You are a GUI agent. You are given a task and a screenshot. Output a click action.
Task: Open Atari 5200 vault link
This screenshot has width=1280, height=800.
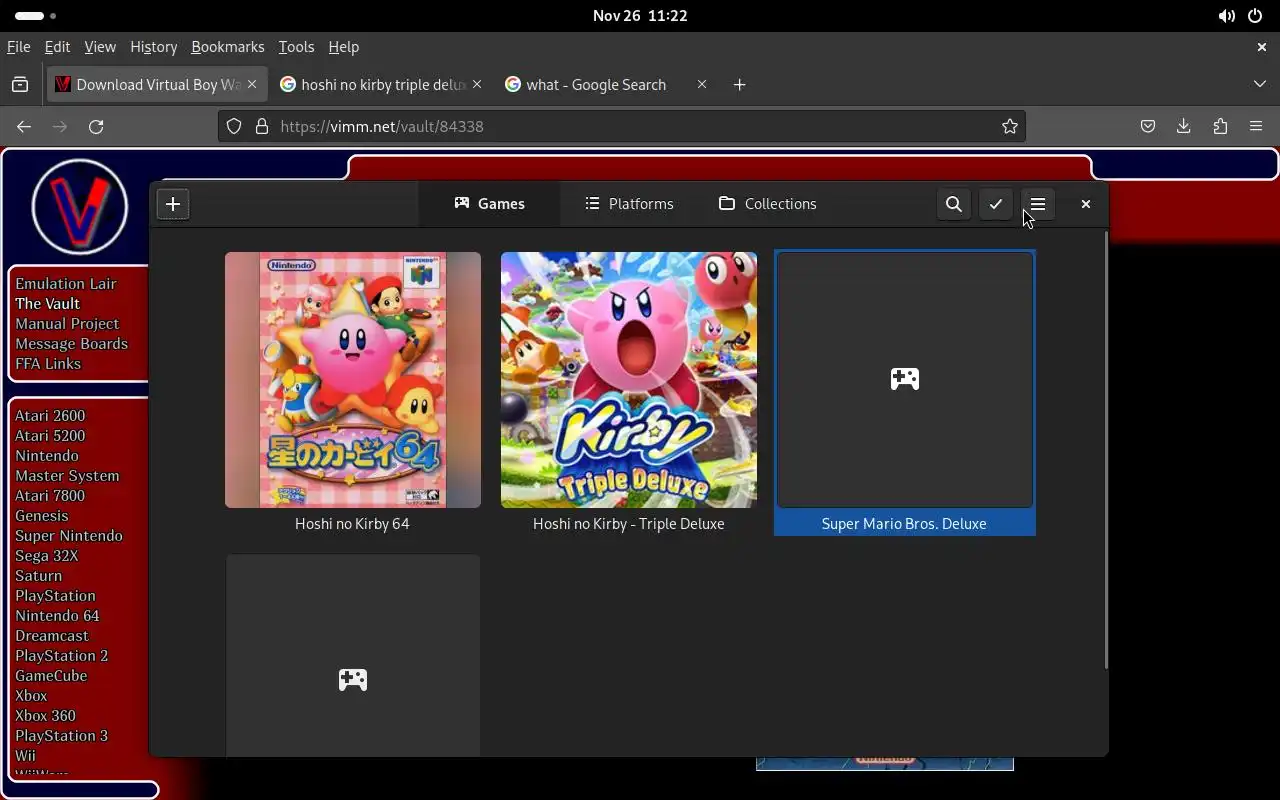click(50, 436)
